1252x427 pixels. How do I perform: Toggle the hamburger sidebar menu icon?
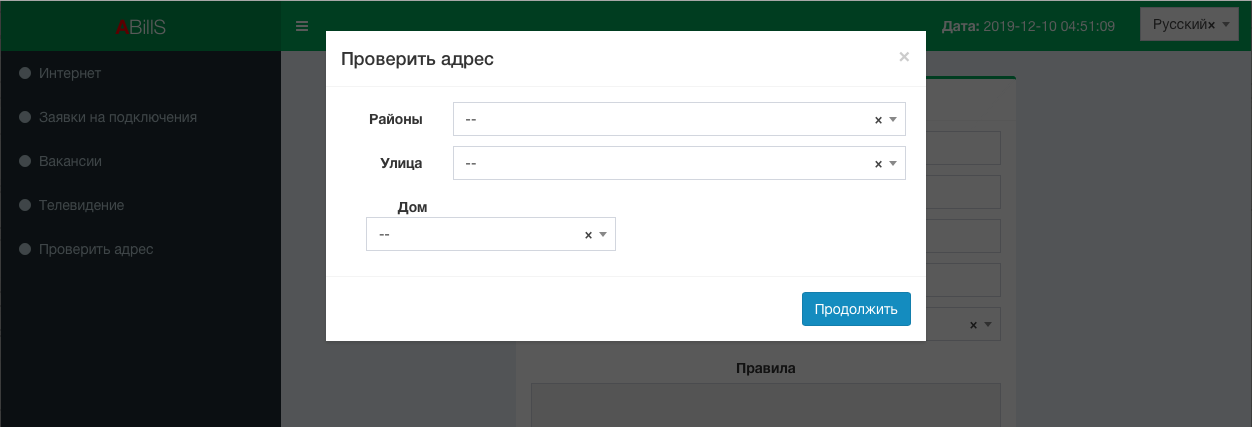(302, 26)
